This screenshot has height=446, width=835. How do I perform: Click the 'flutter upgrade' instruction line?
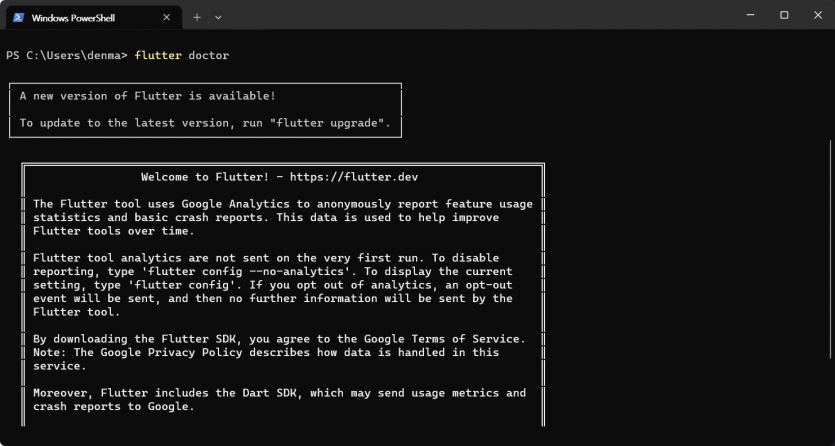click(205, 123)
